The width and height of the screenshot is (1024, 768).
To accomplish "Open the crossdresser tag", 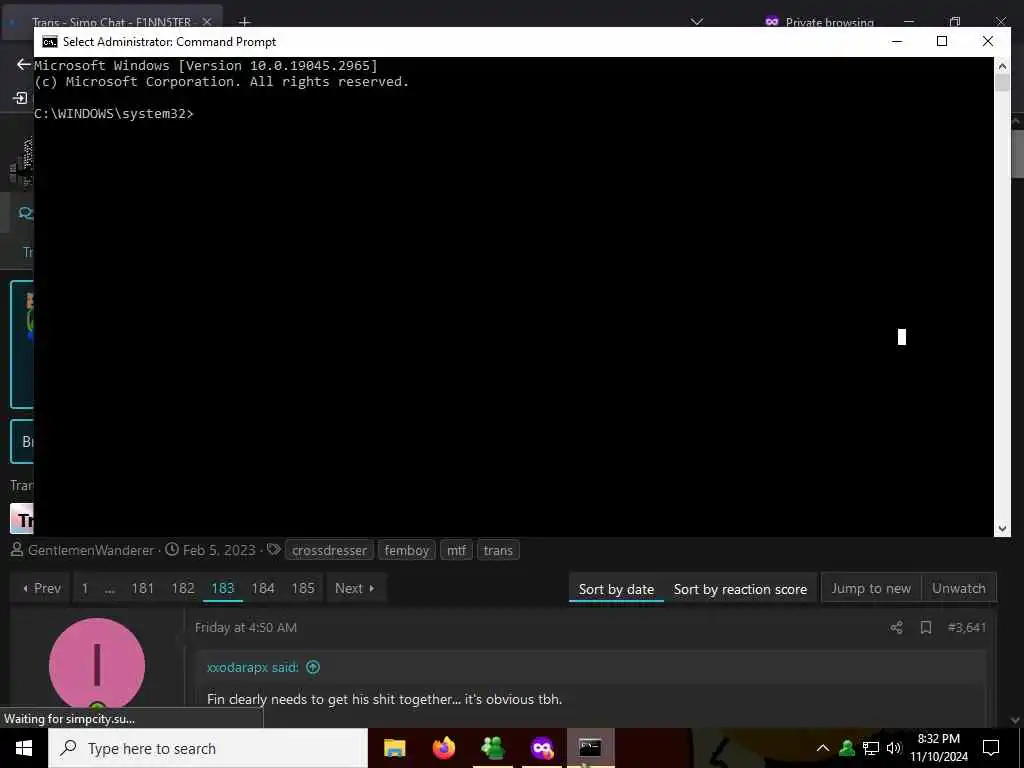I will pos(329,551).
